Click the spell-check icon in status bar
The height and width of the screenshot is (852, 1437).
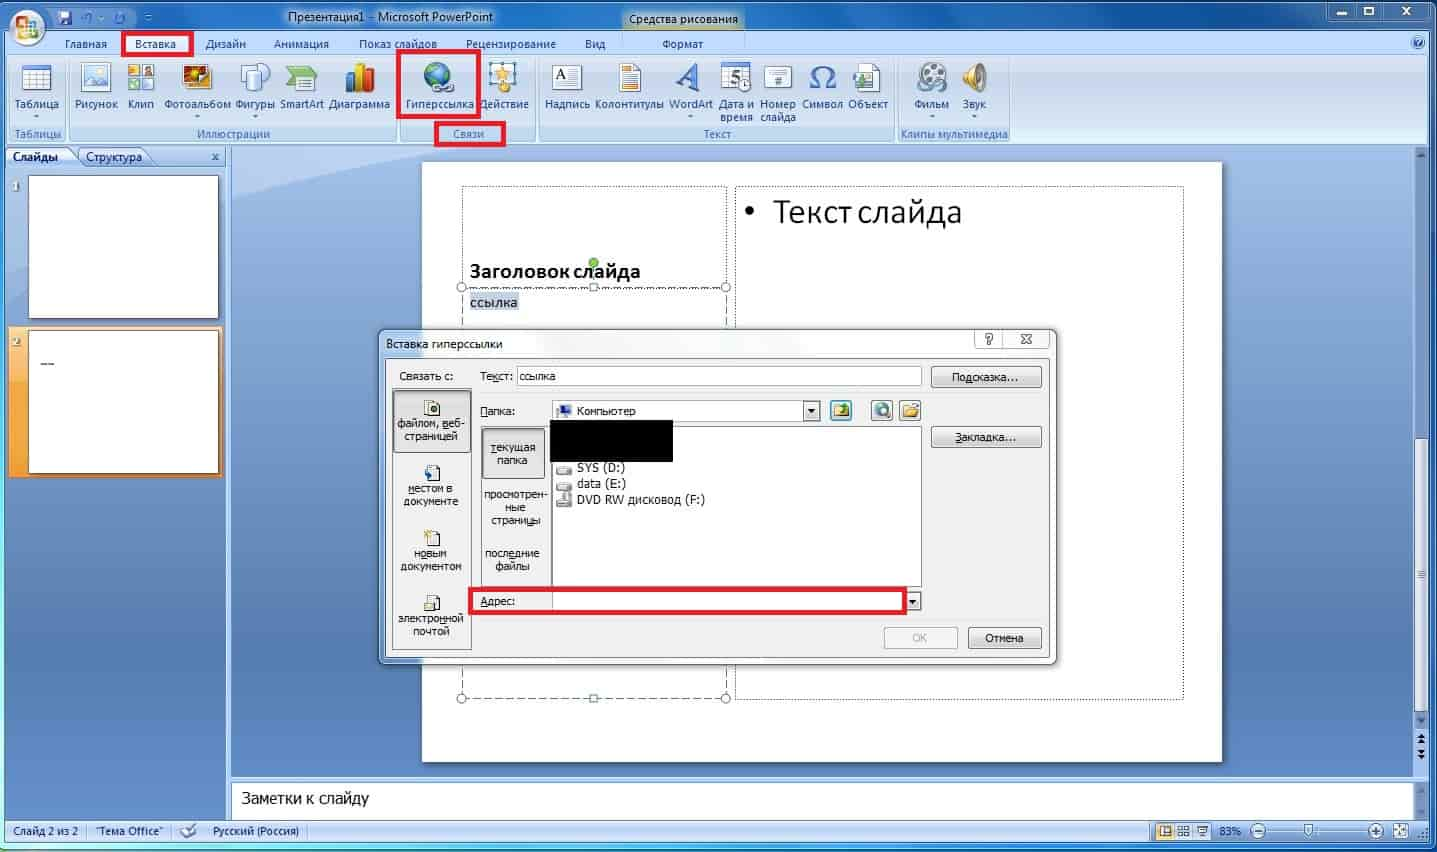(x=188, y=831)
